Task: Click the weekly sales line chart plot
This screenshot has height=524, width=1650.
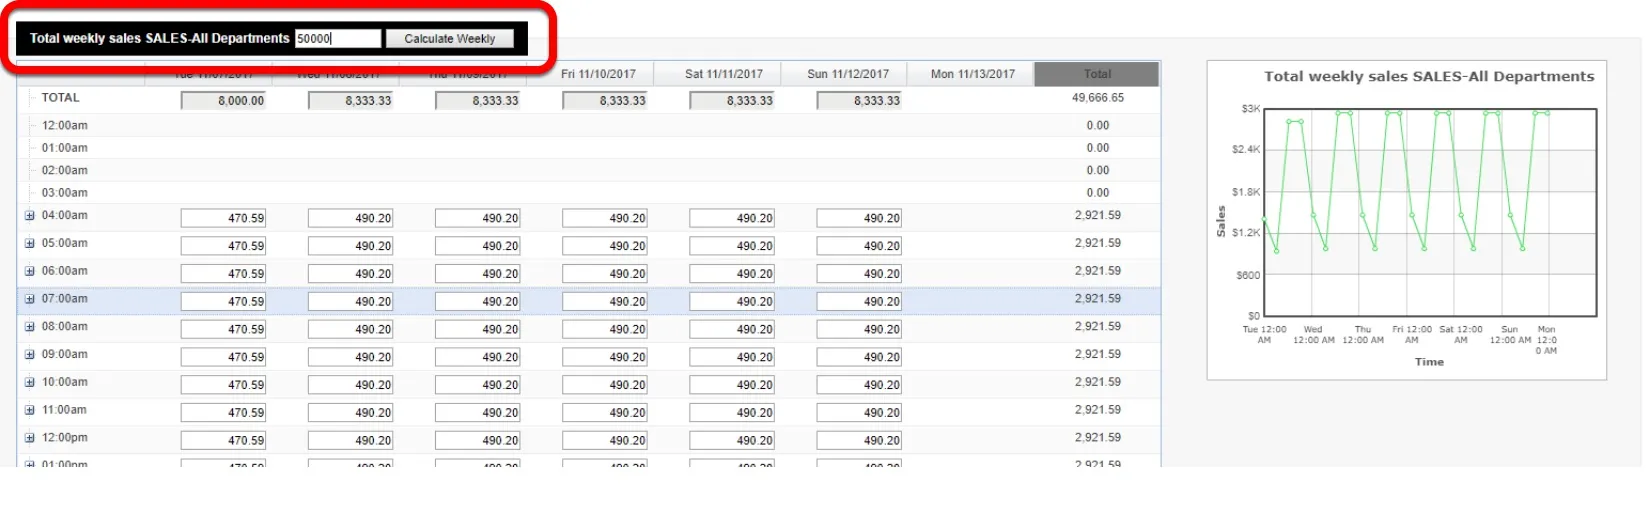Action: [x=1430, y=212]
